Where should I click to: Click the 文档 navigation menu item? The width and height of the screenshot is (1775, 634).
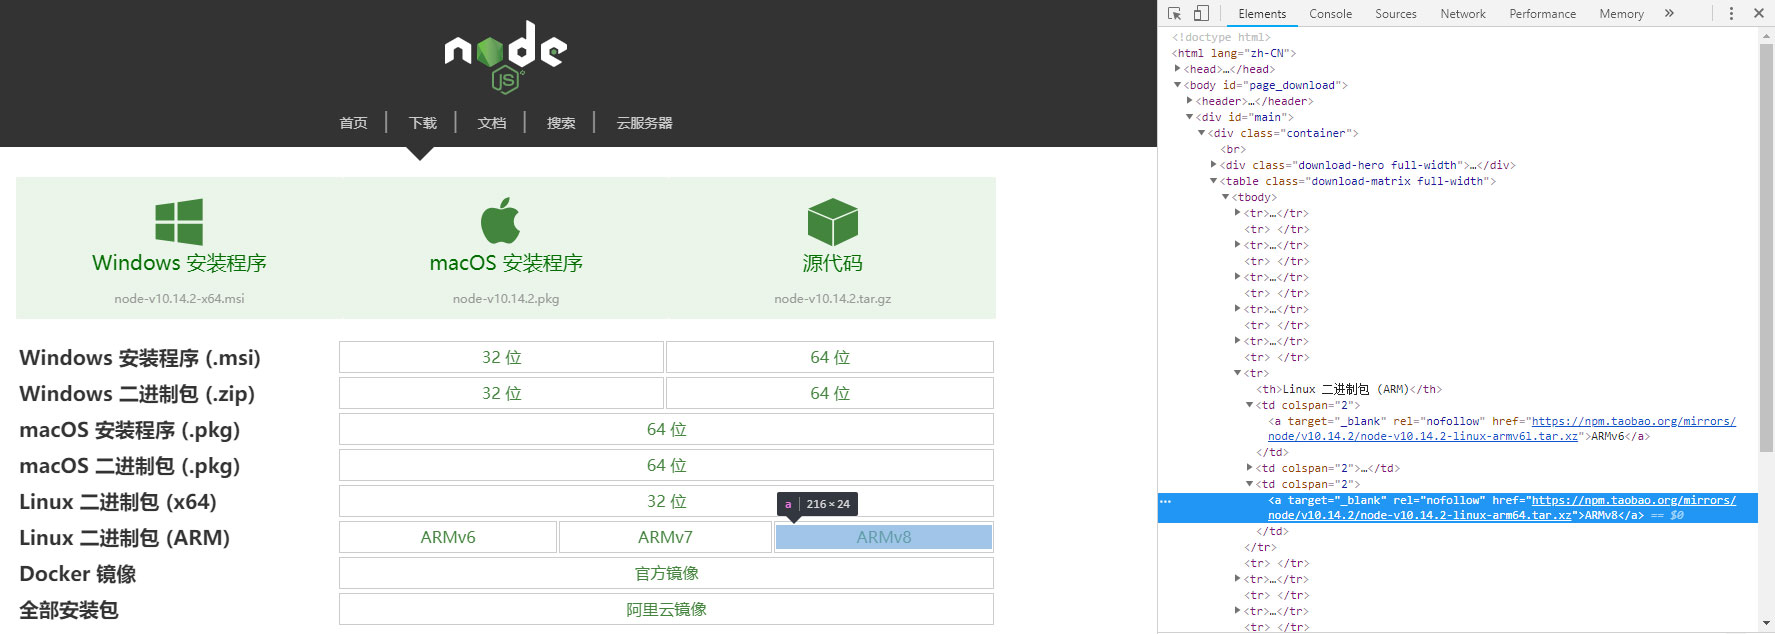(491, 123)
